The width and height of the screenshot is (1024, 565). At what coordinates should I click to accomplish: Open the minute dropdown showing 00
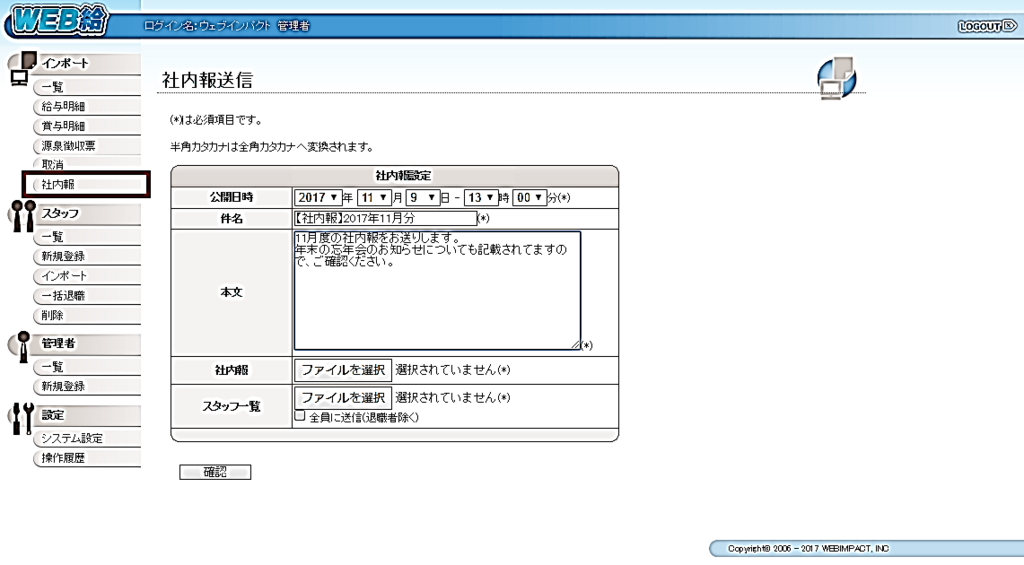(529, 197)
